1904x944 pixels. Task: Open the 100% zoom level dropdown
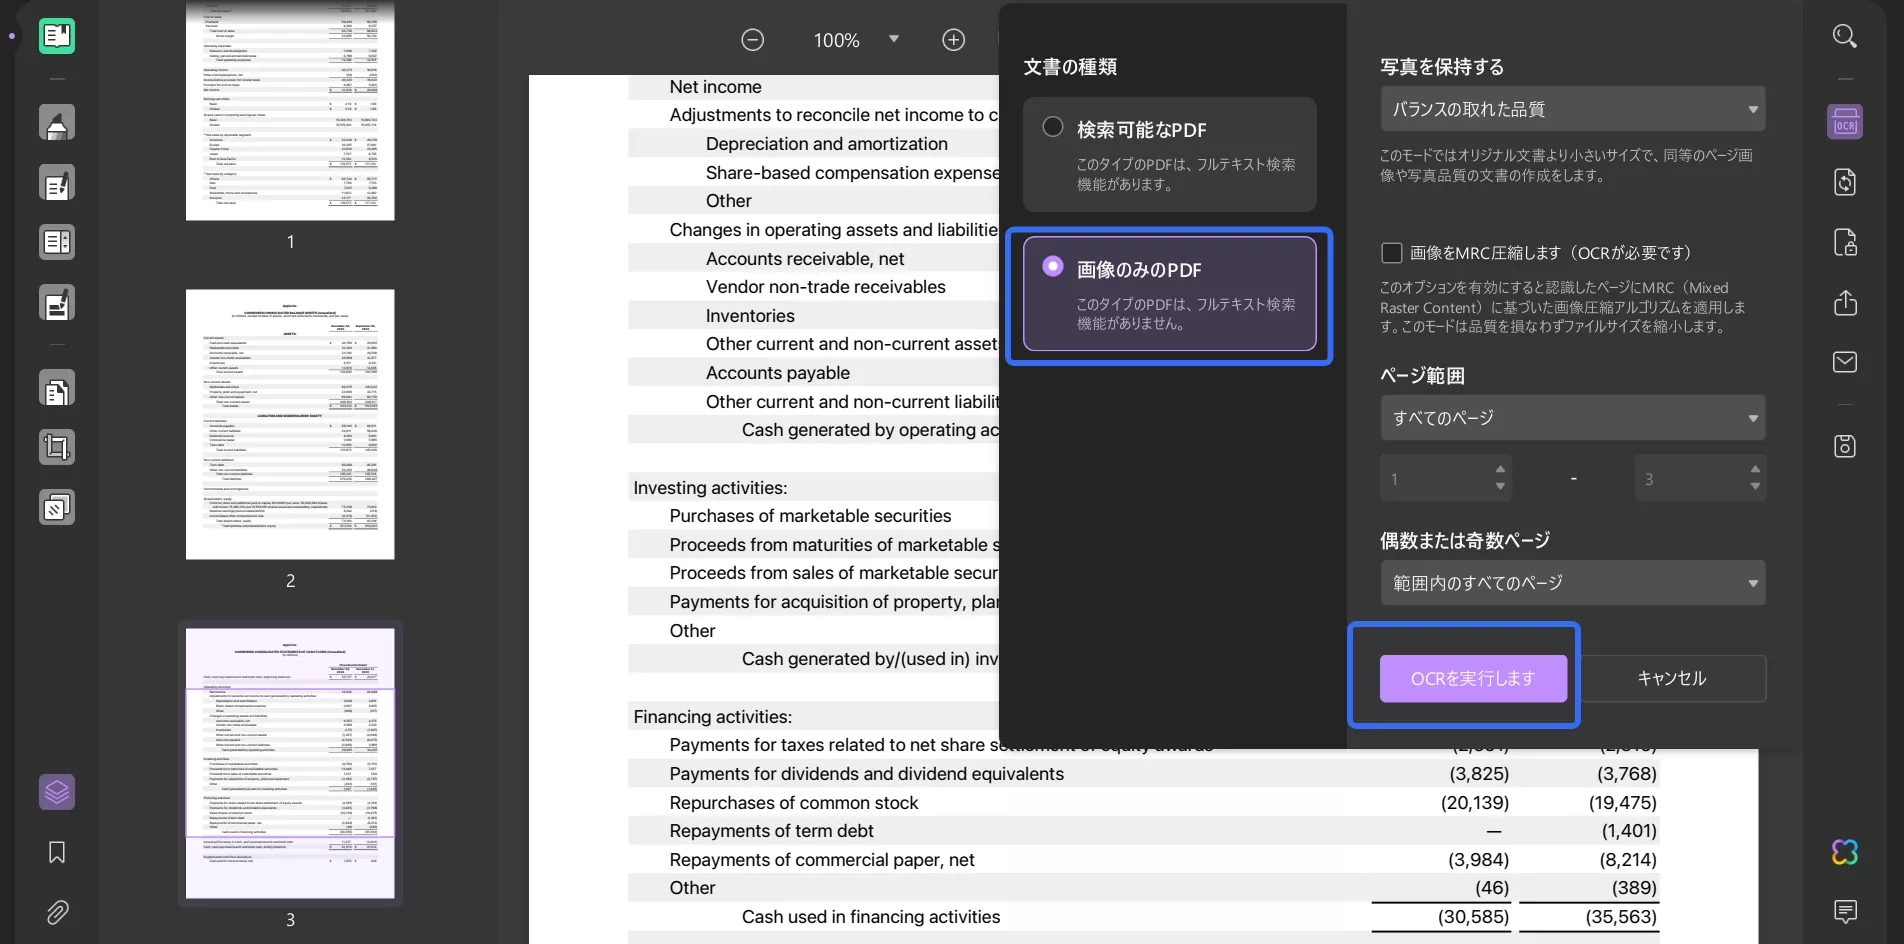coord(893,40)
